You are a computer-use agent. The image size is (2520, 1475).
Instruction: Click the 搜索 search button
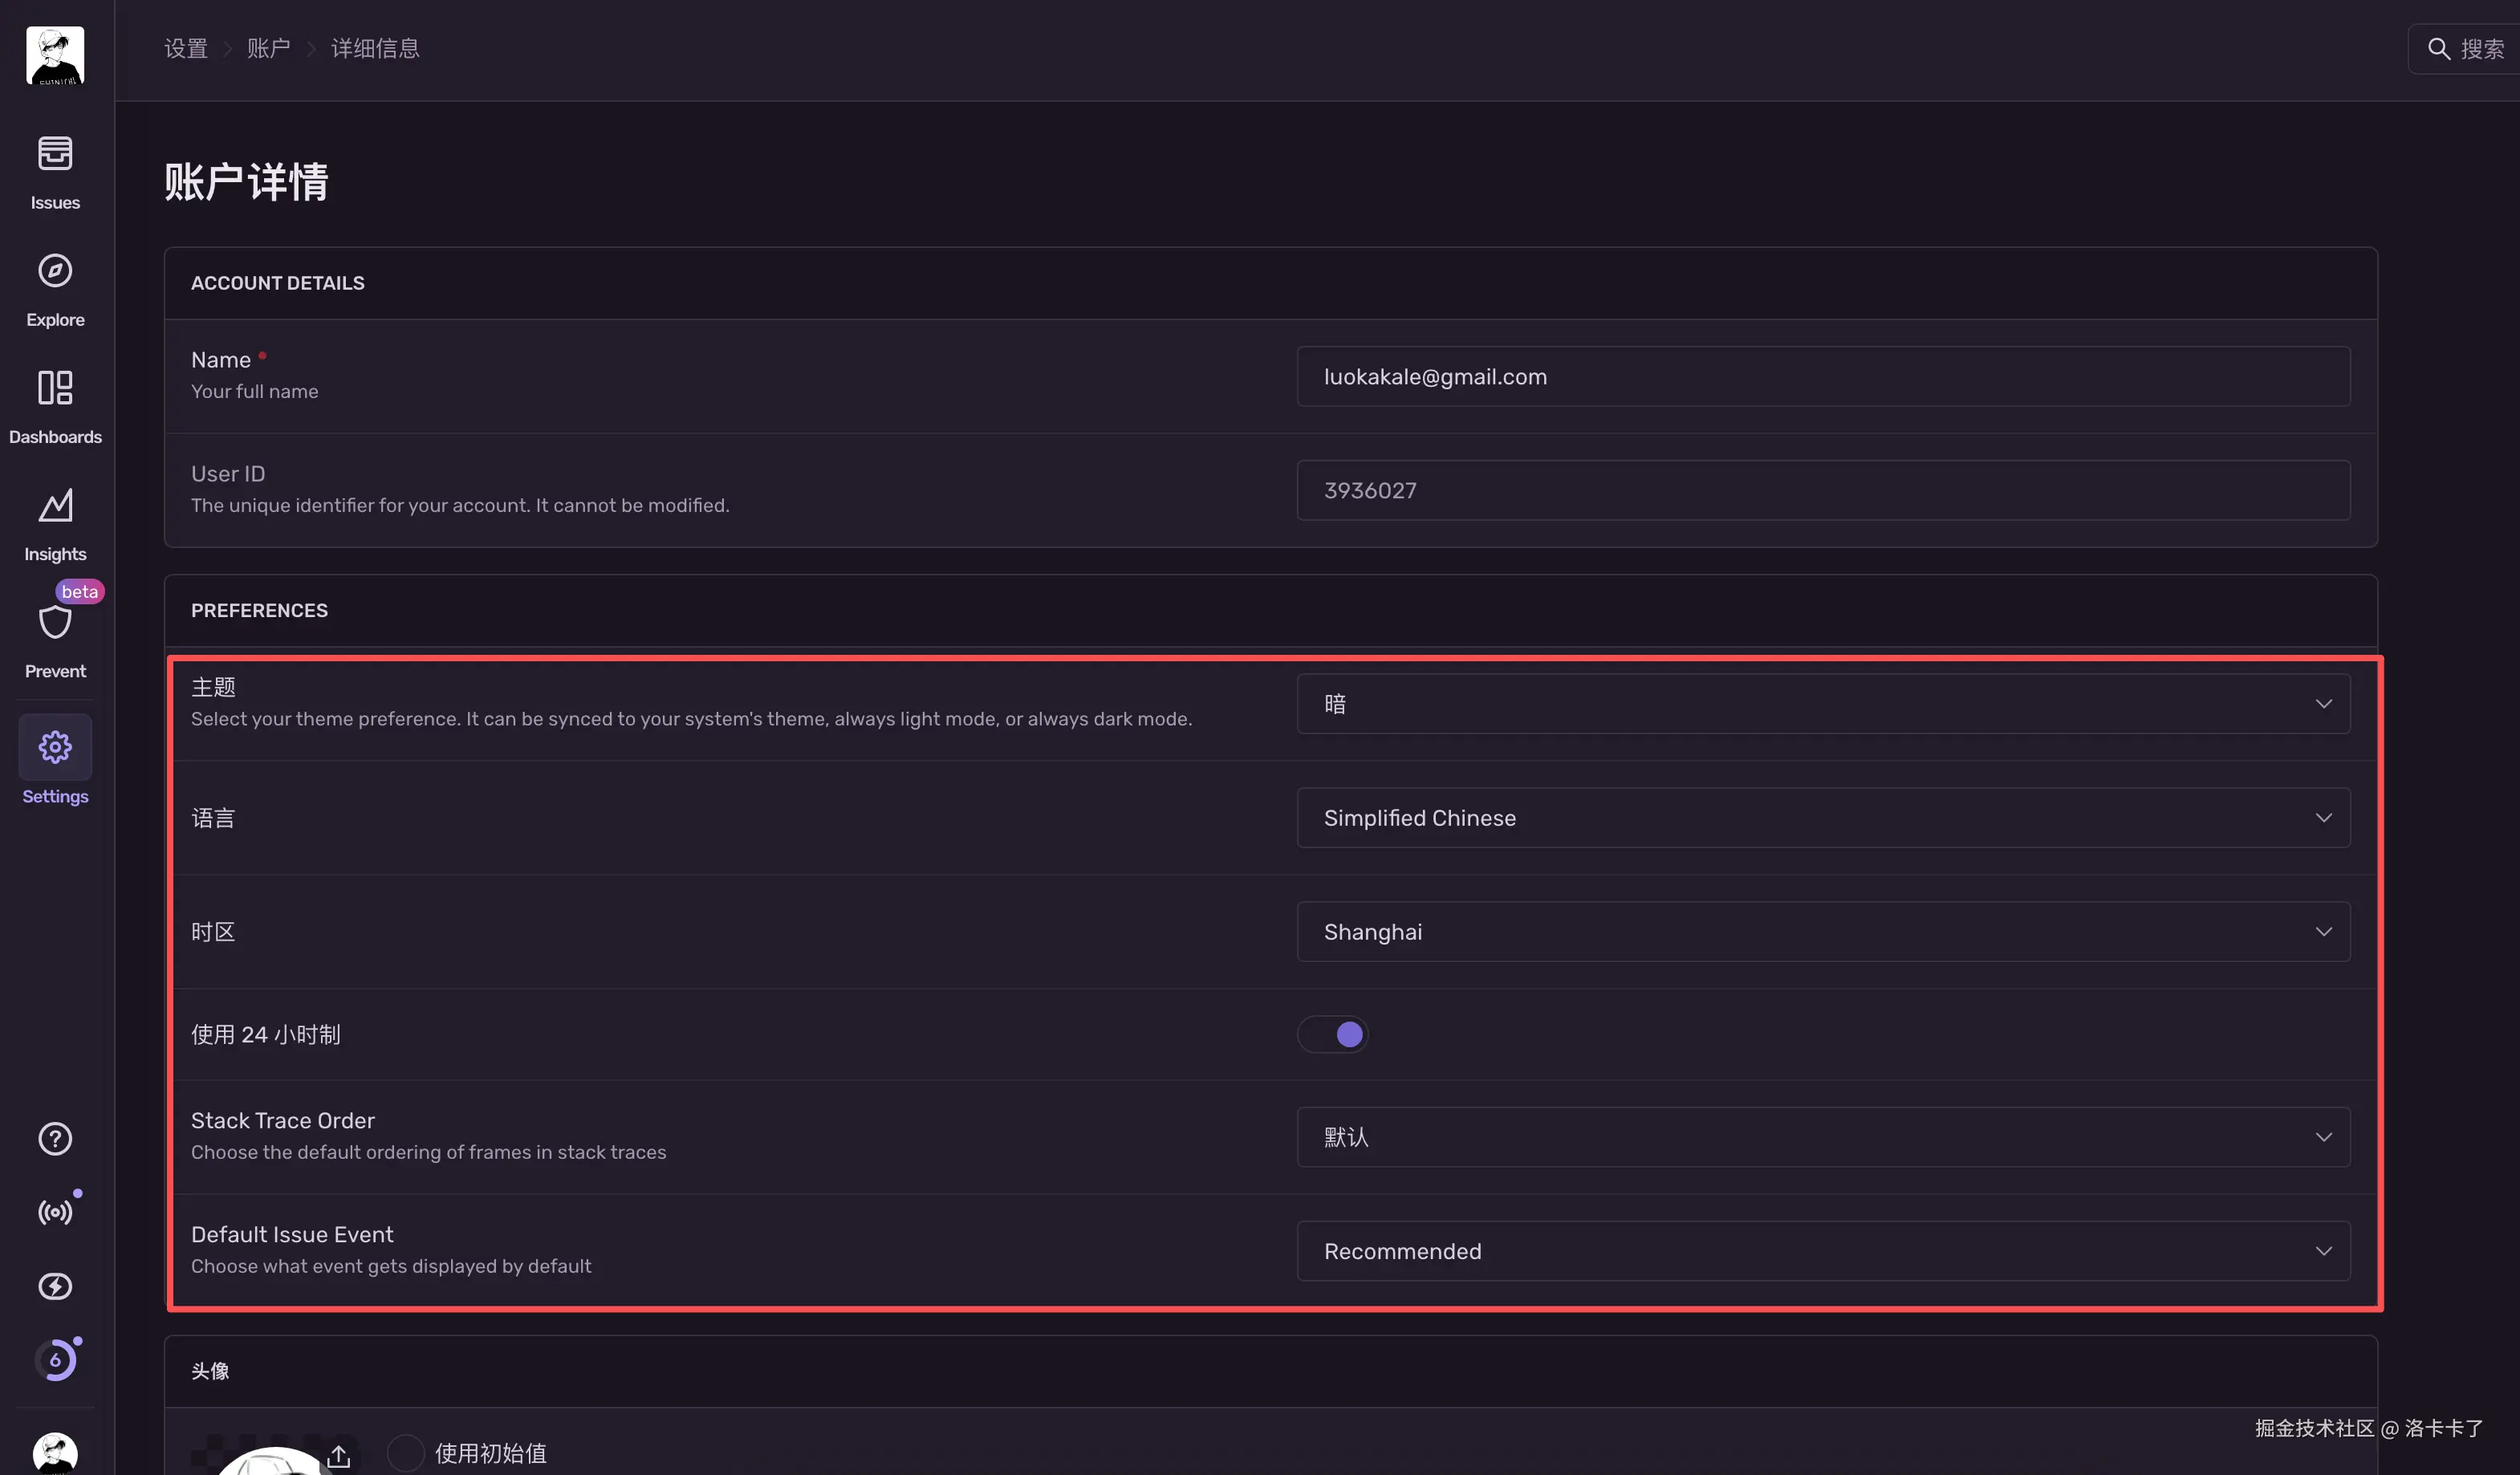(2466, 49)
